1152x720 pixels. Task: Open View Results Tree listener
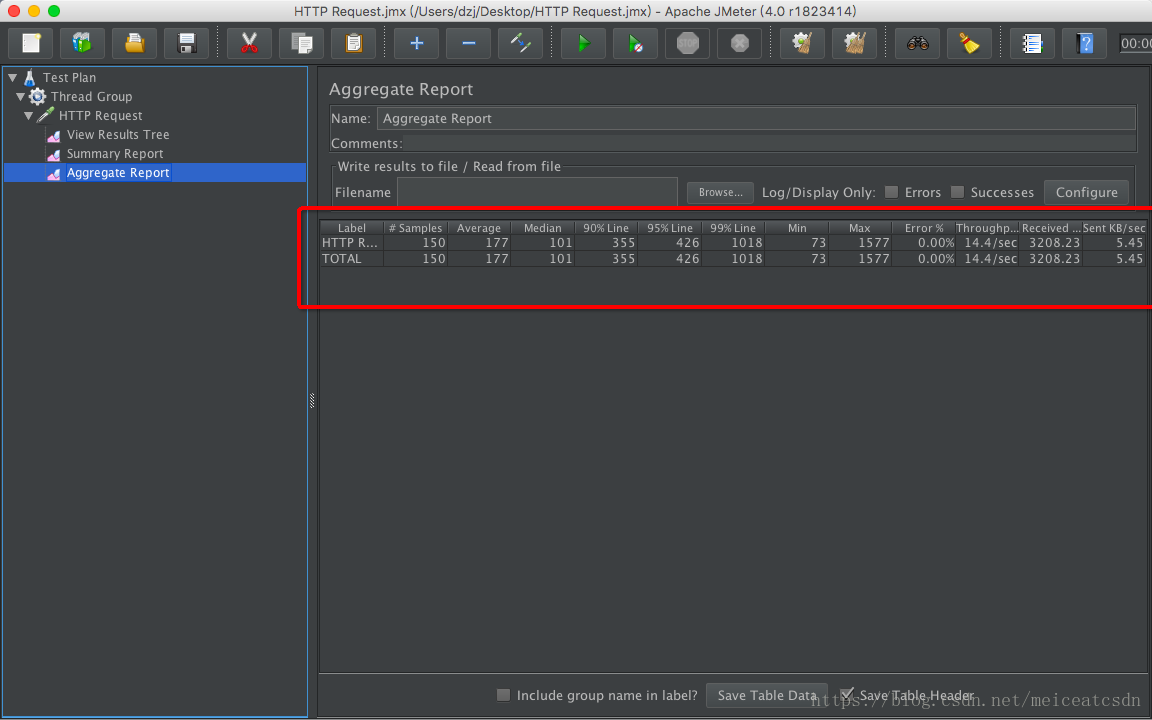point(118,134)
